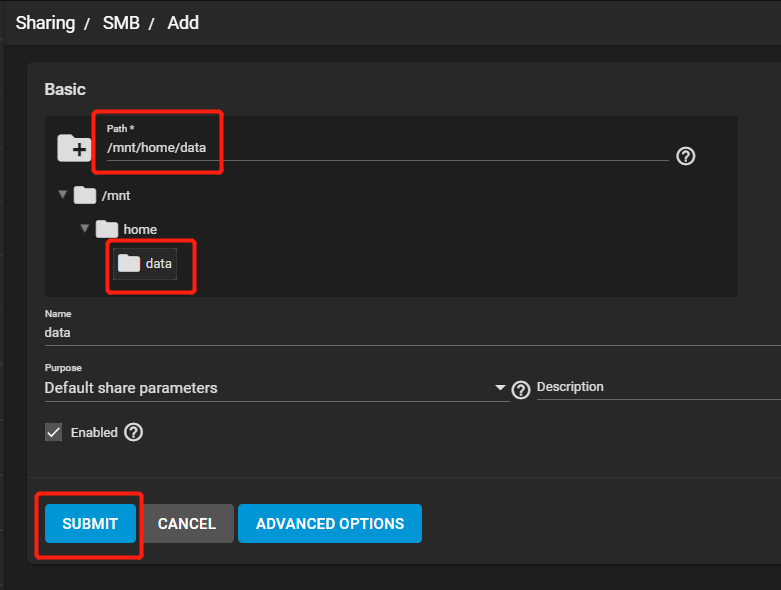The height and width of the screenshot is (590, 781).
Task: Select the home label in the tree
Action: (140, 230)
